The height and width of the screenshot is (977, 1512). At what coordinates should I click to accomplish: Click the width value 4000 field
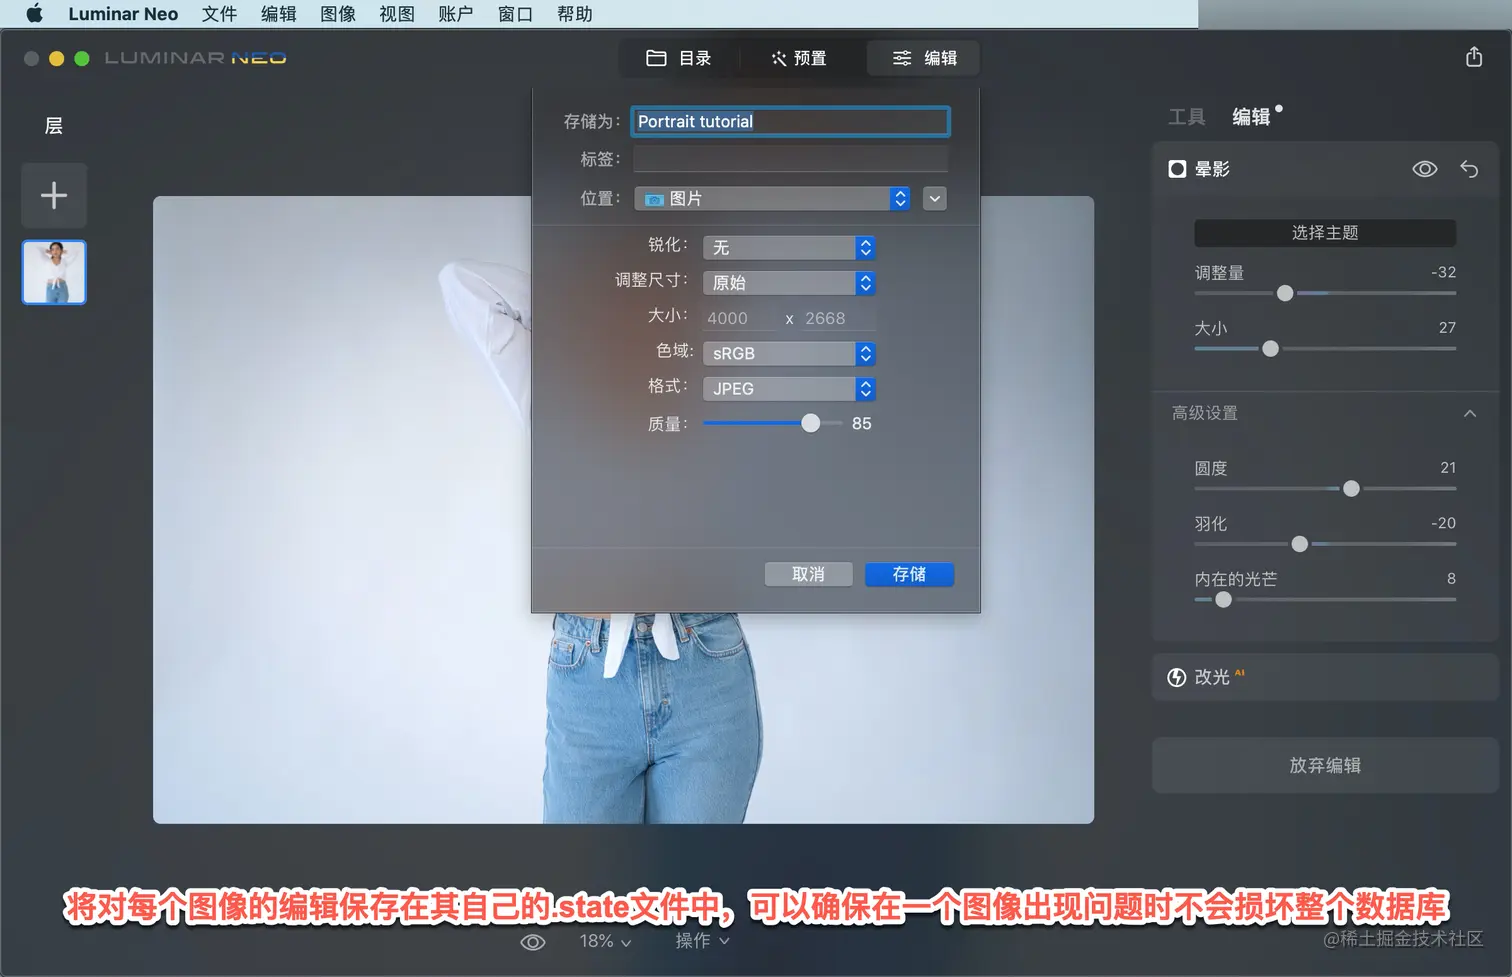[x=738, y=318]
